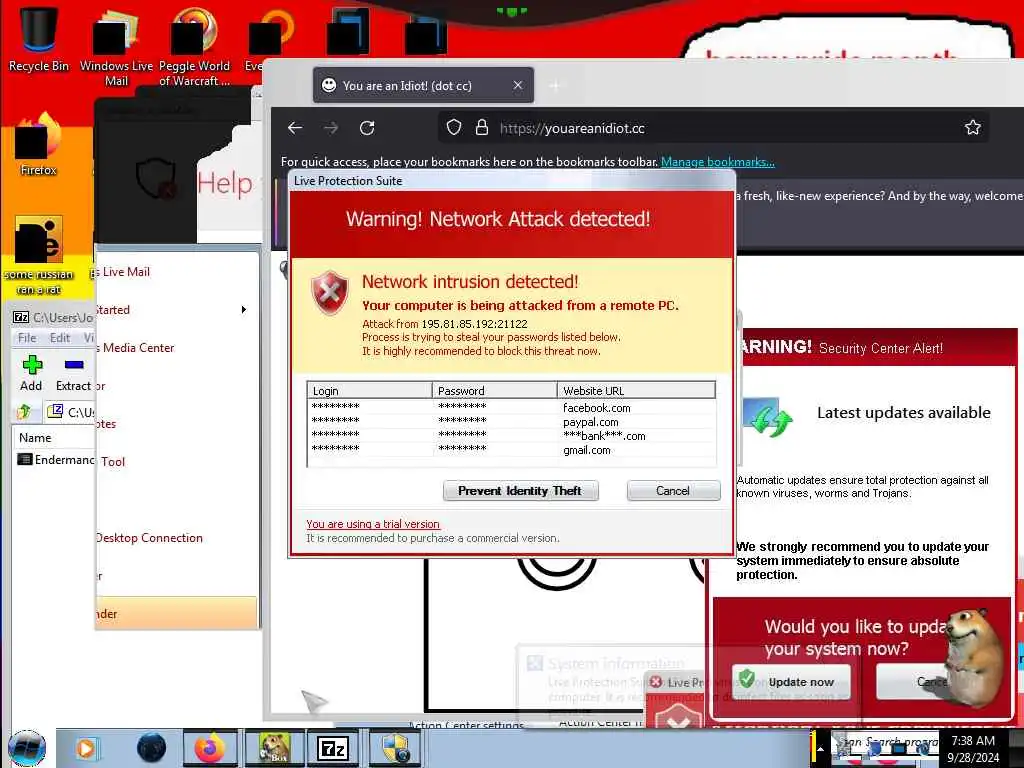The height and width of the screenshot is (768, 1024).
Task: Click the Firefox back arrow
Action: pos(295,128)
